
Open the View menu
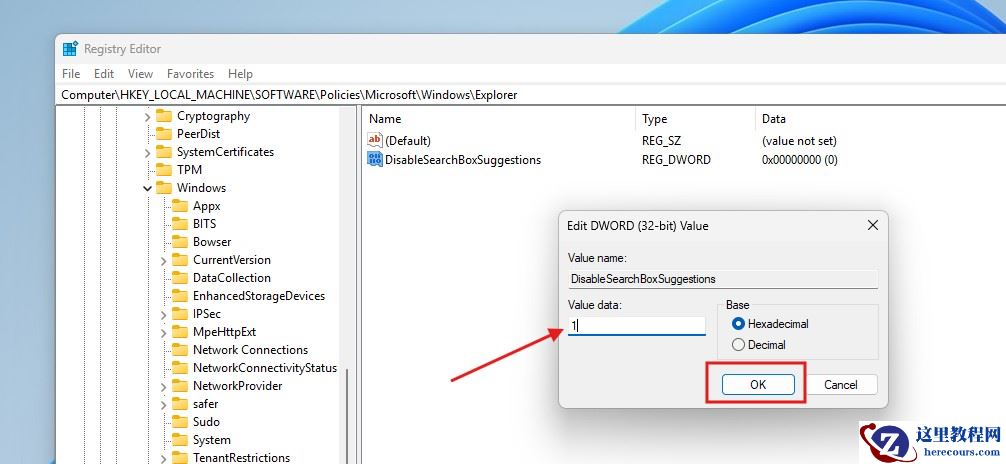141,74
